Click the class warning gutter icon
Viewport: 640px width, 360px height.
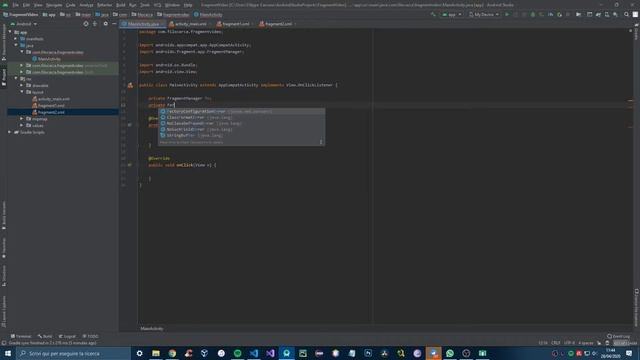click(130, 85)
